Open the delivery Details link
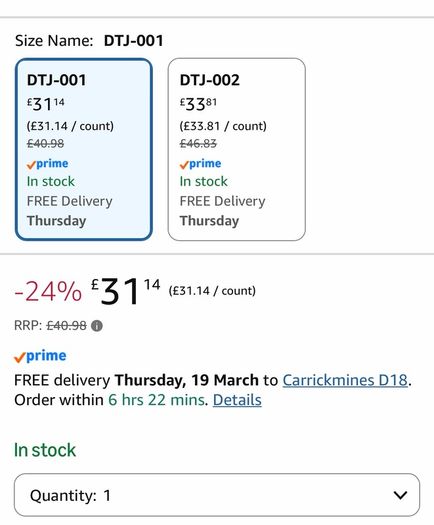The width and height of the screenshot is (434, 525). point(237,400)
